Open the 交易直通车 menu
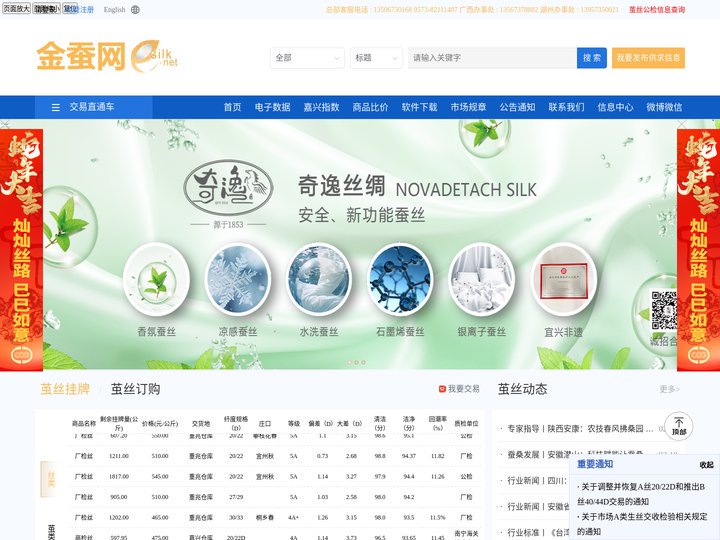The height and width of the screenshot is (540, 720). (94, 107)
